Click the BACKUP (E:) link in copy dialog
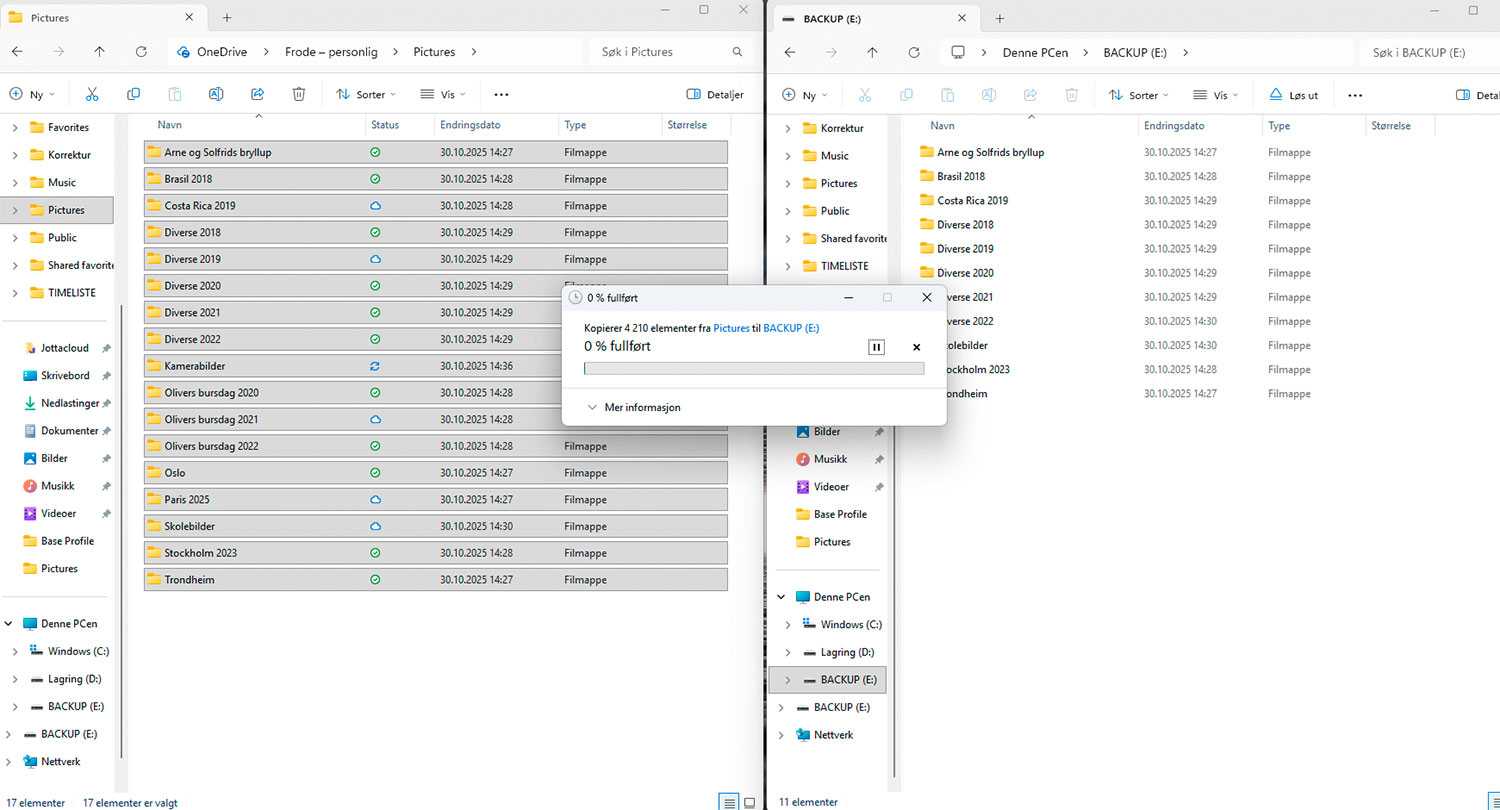1500x810 pixels. 791,328
